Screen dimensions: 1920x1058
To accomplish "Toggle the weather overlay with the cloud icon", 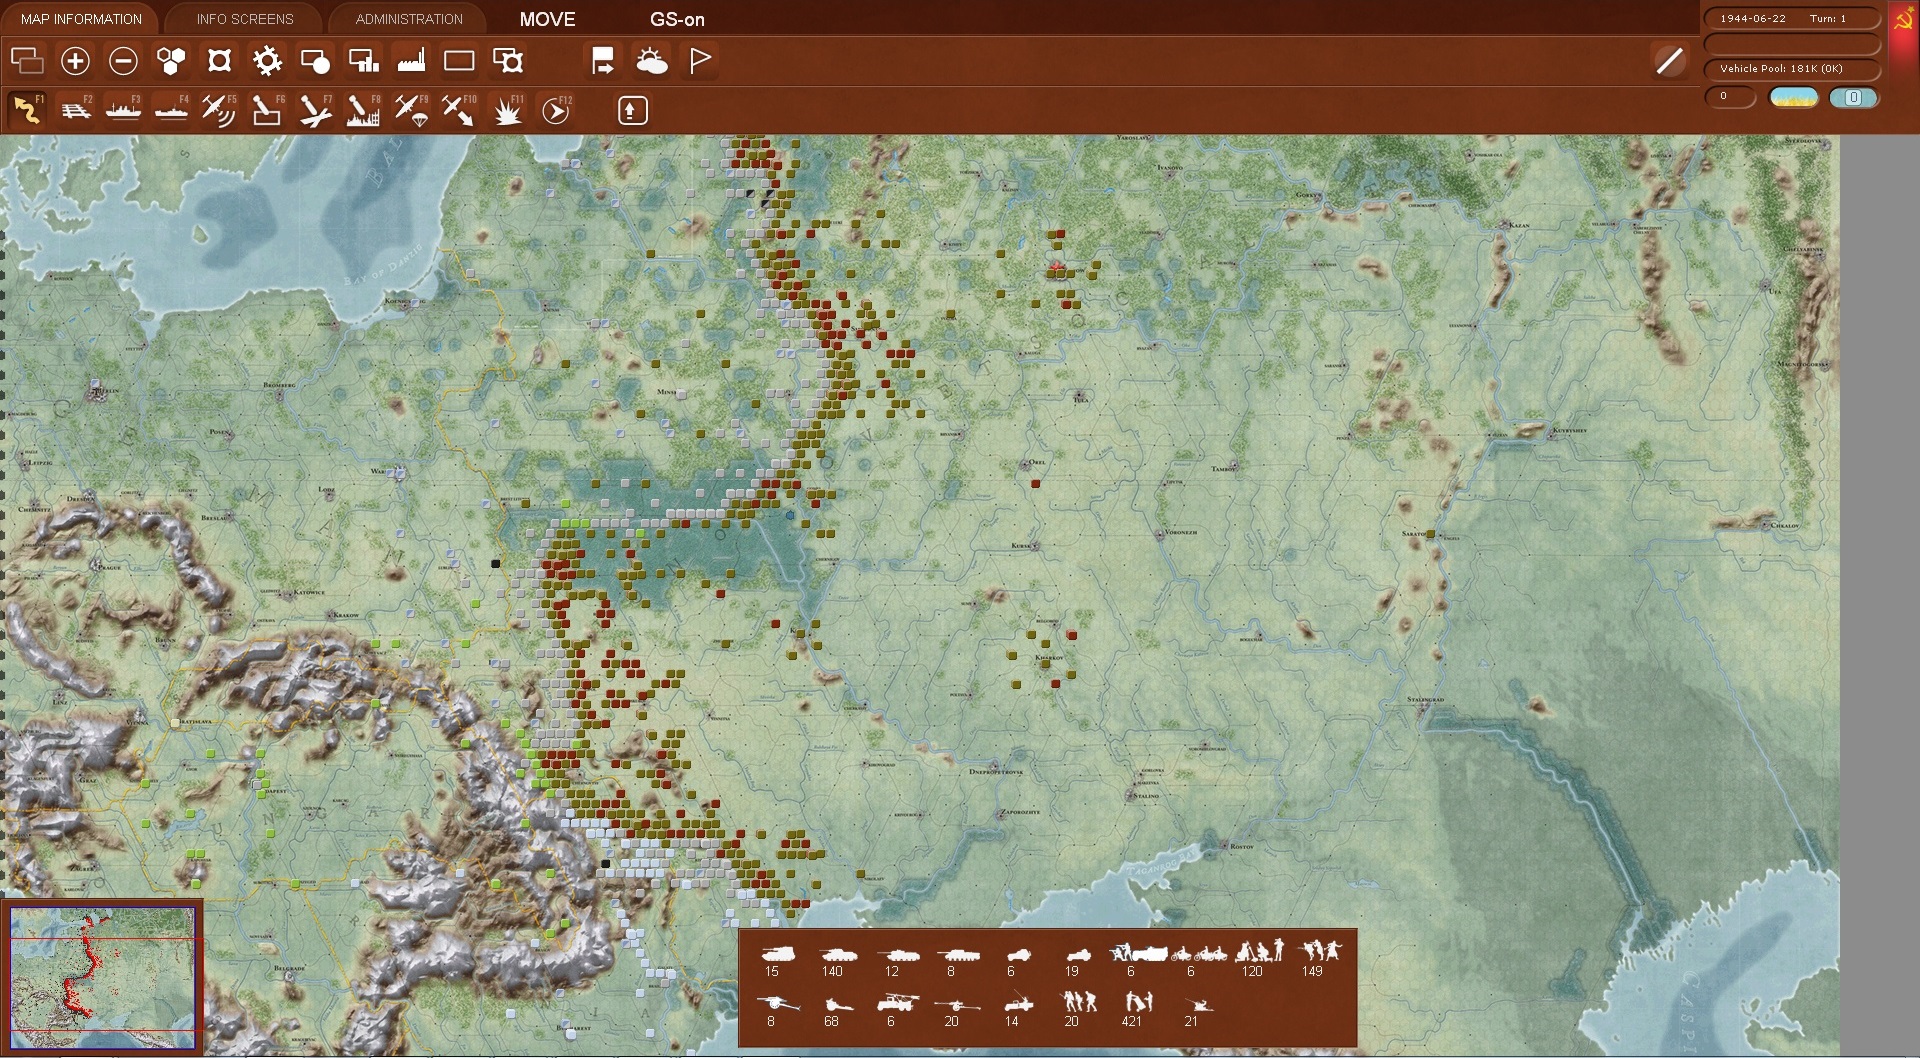I will pyautogui.click(x=652, y=60).
